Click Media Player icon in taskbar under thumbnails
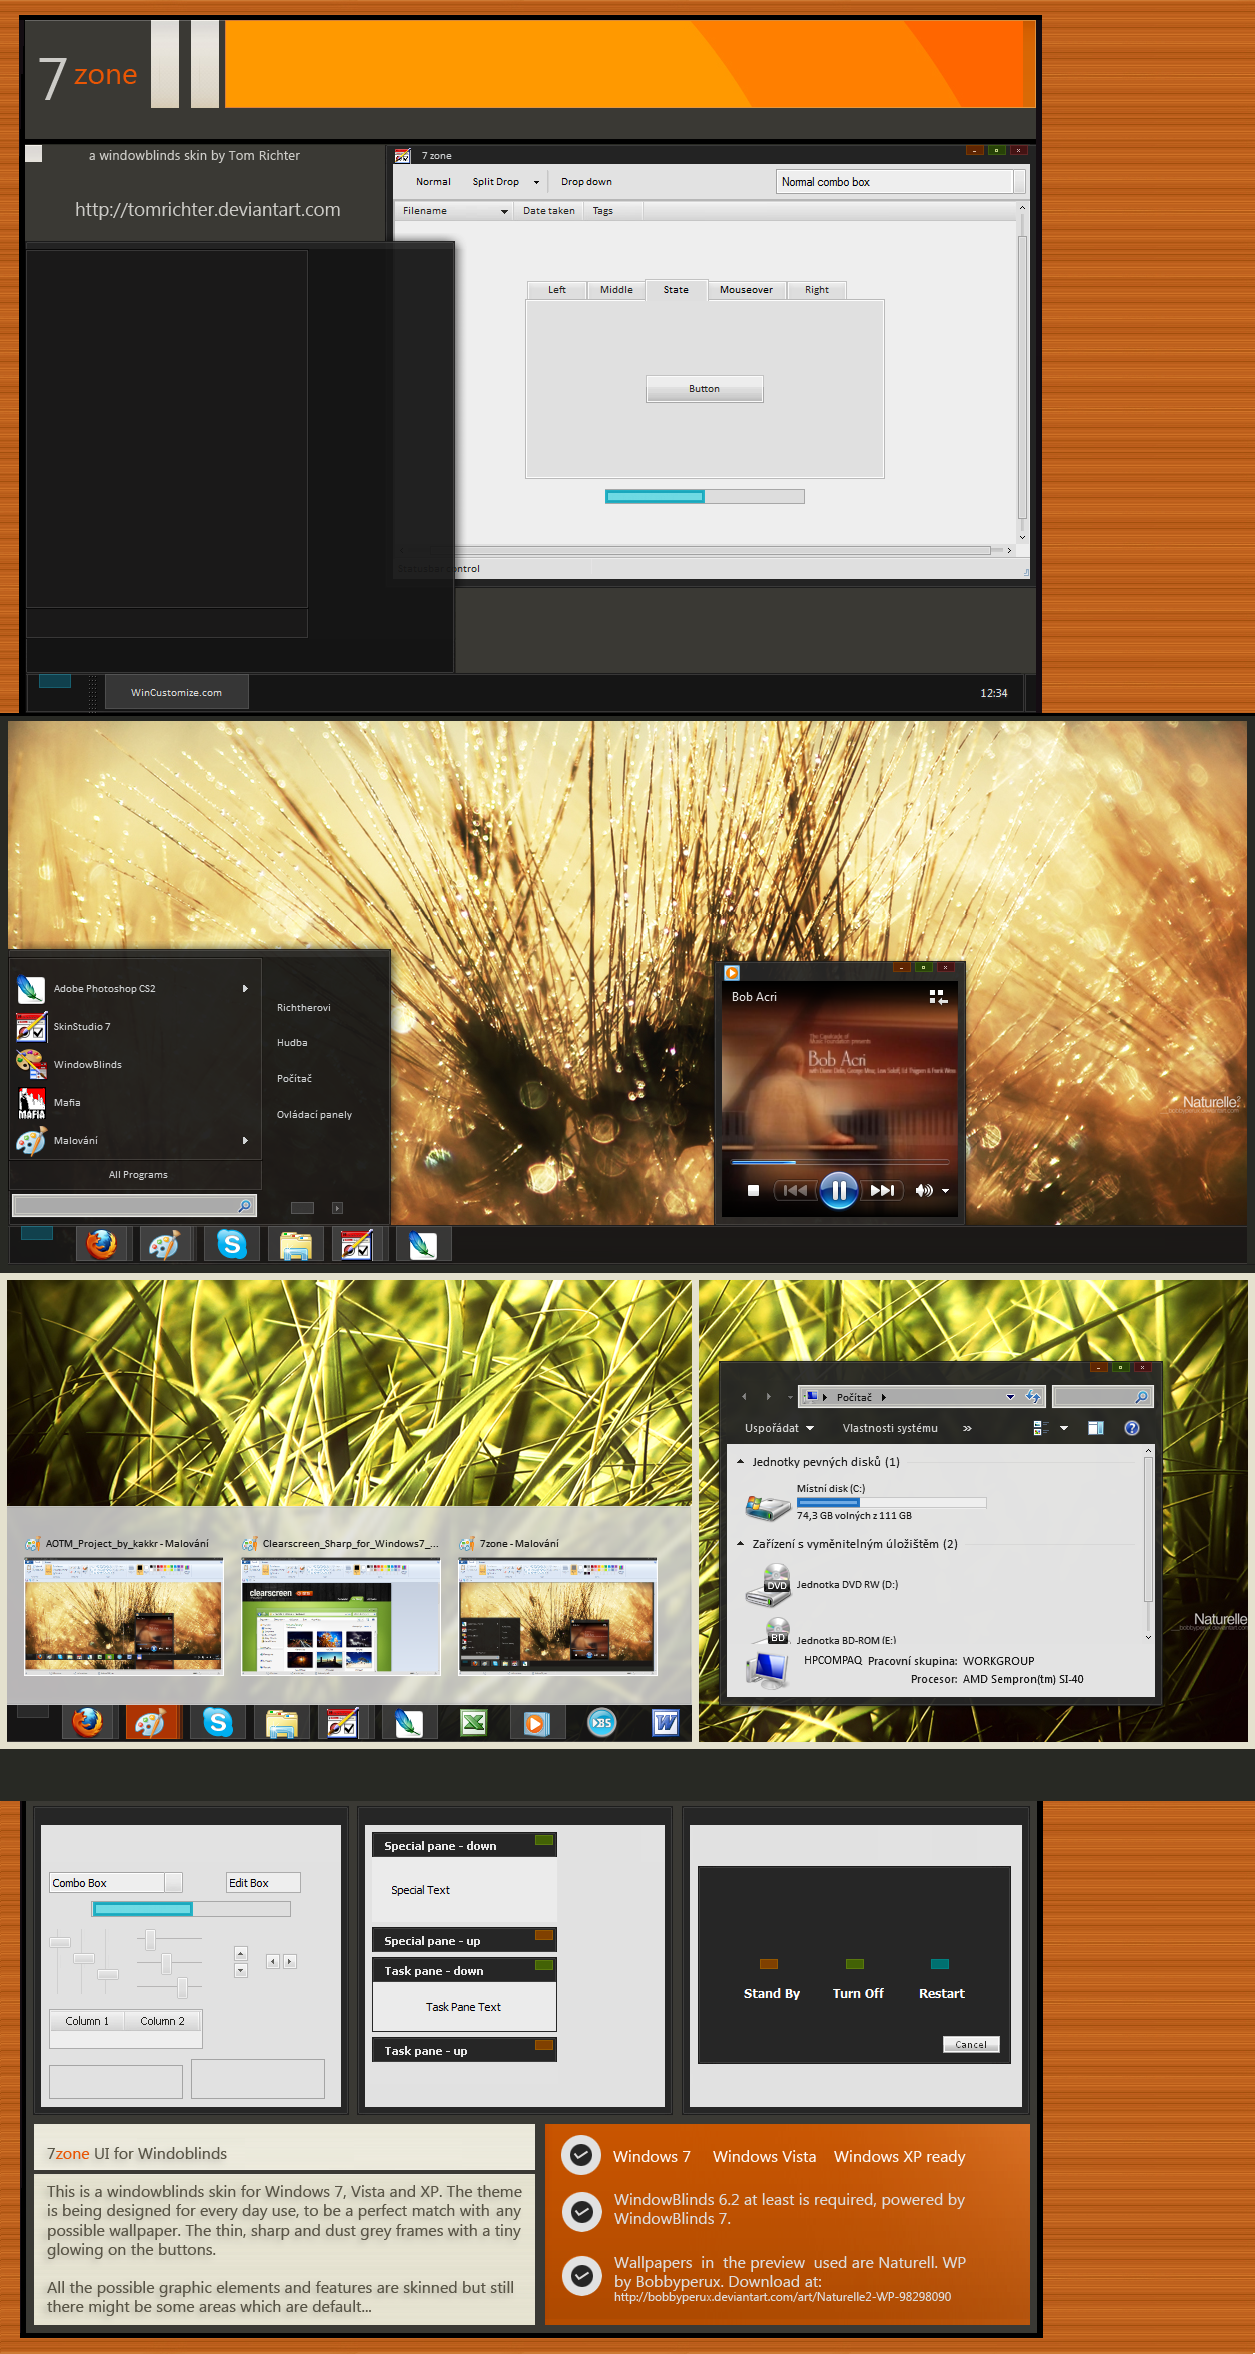This screenshot has width=1255, height=2354. pyautogui.click(x=537, y=1723)
